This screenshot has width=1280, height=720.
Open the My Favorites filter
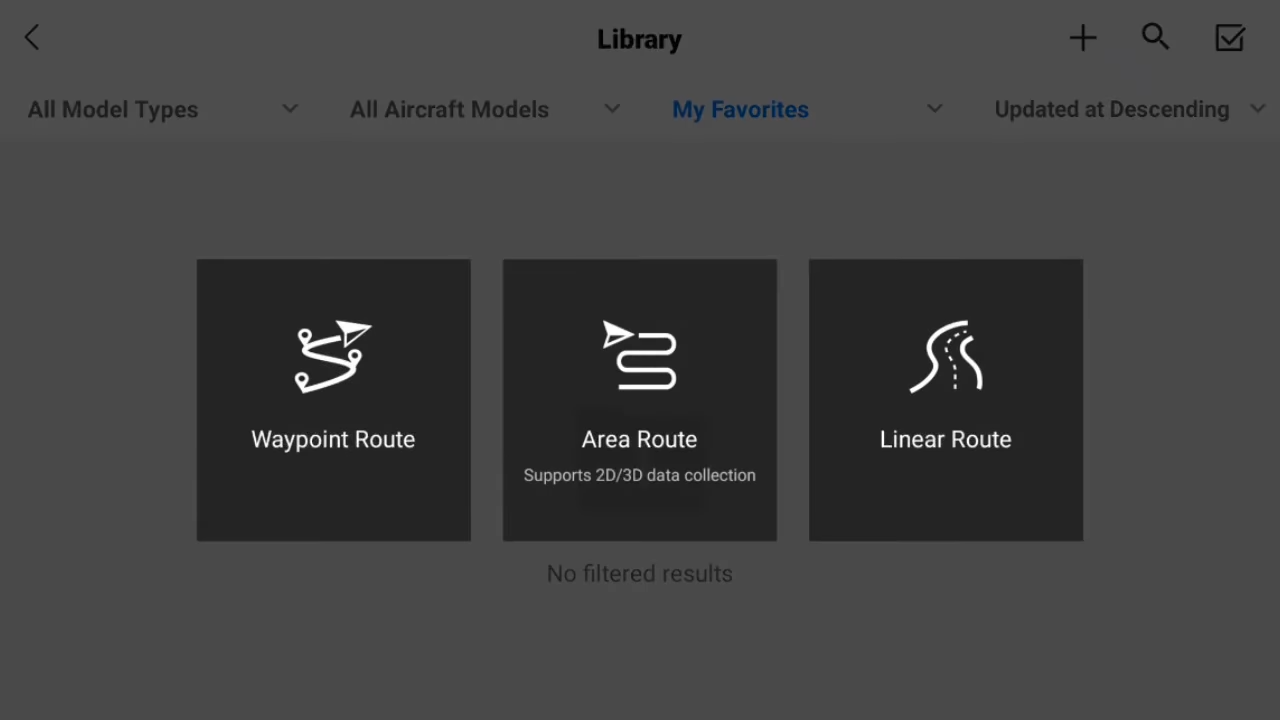click(x=740, y=110)
